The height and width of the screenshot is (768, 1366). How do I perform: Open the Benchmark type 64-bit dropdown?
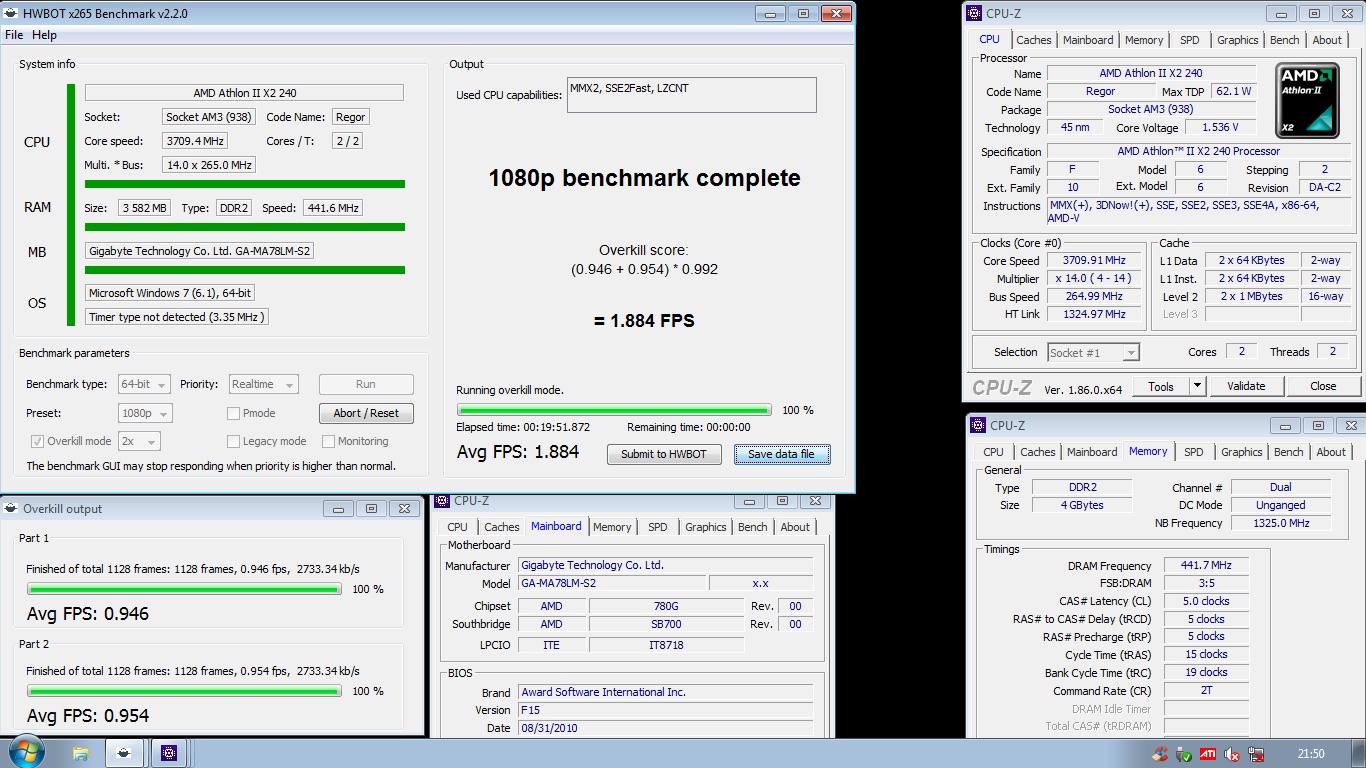point(145,384)
